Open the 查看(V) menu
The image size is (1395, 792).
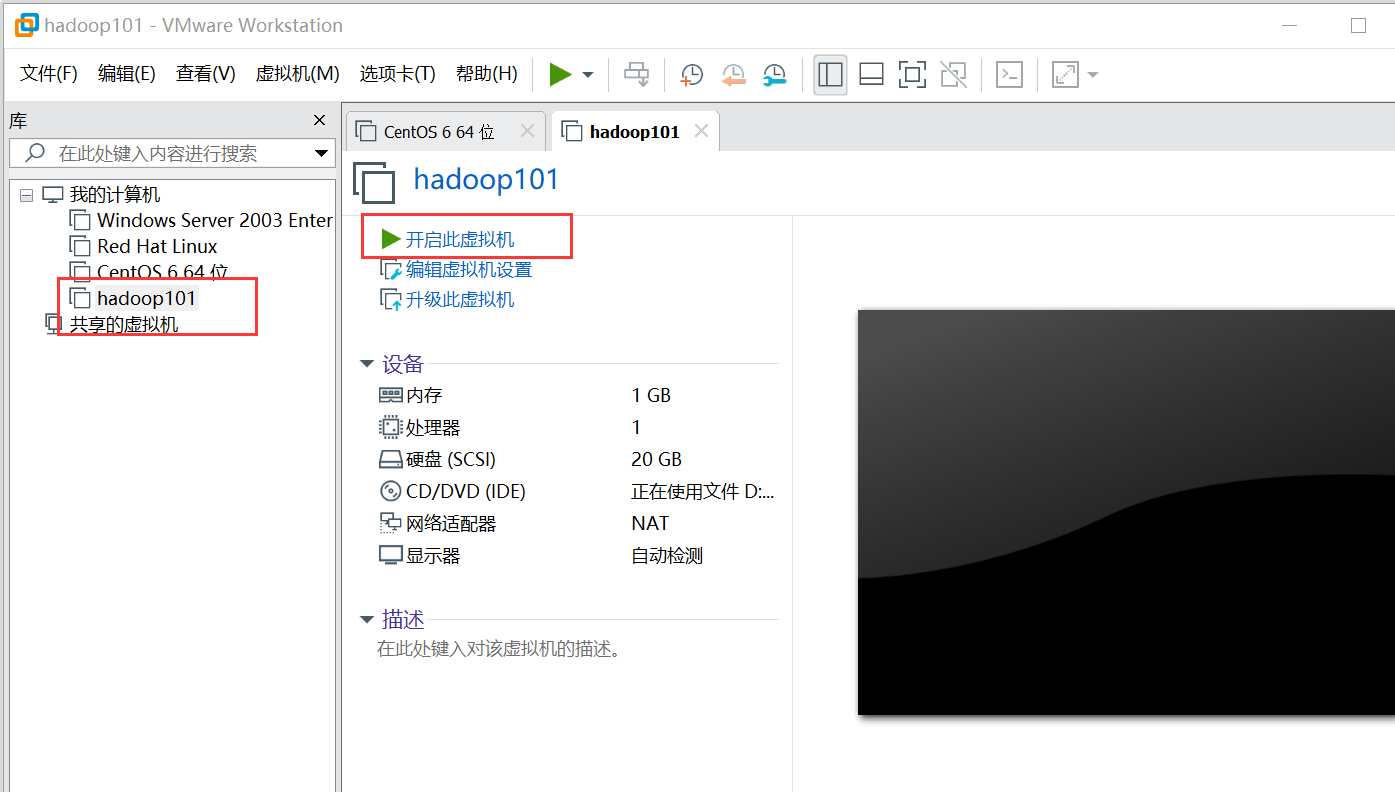pos(205,74)
